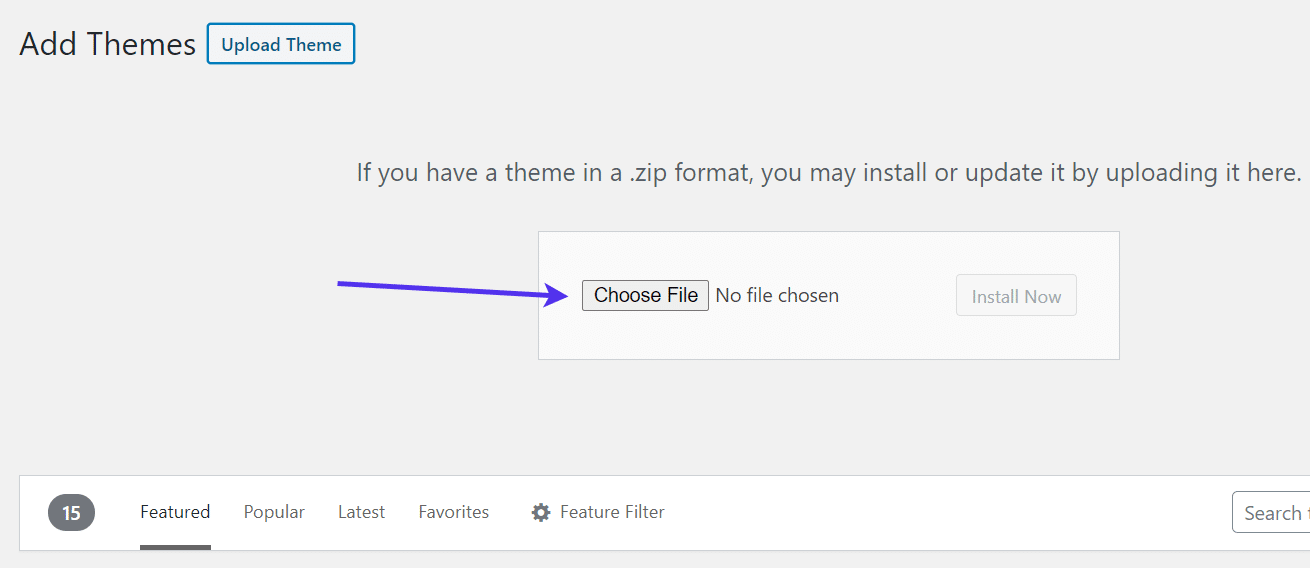Go to the Favorites tab
Screen dimensions: 1310x568
454,512
